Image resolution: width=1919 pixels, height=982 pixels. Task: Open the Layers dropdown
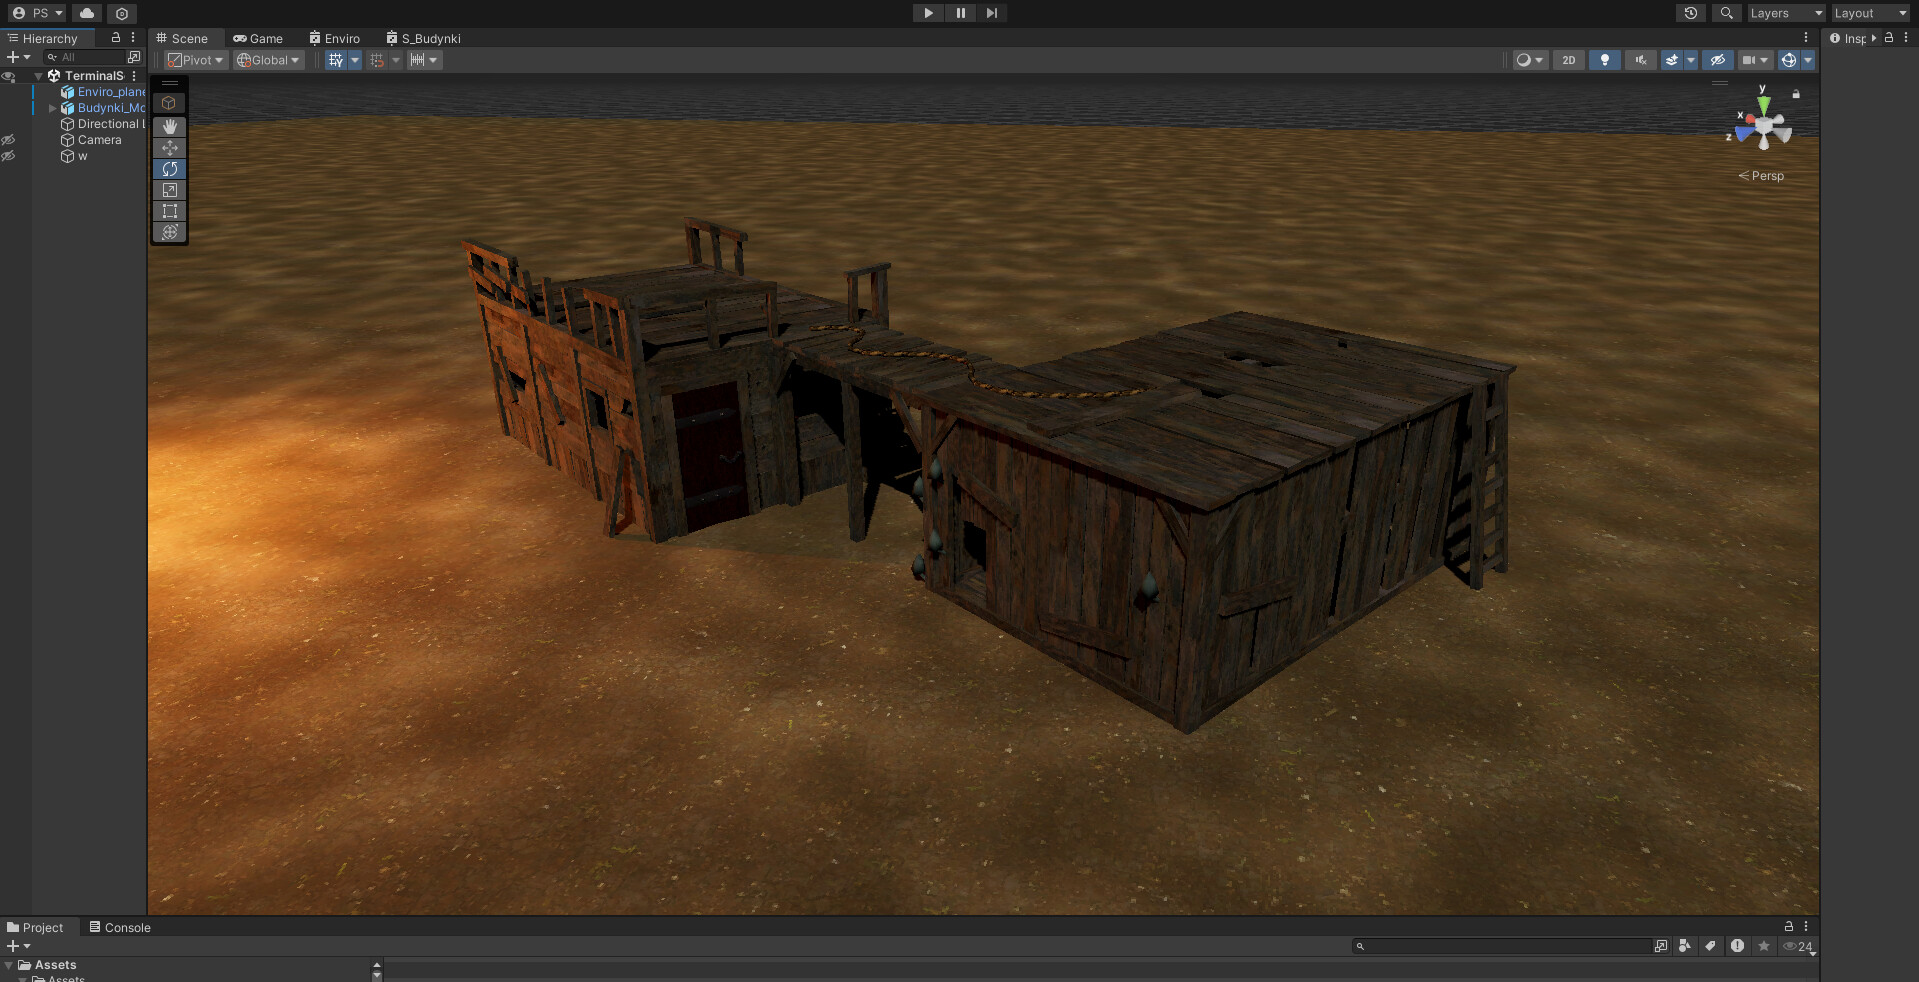click(1785, 13)
